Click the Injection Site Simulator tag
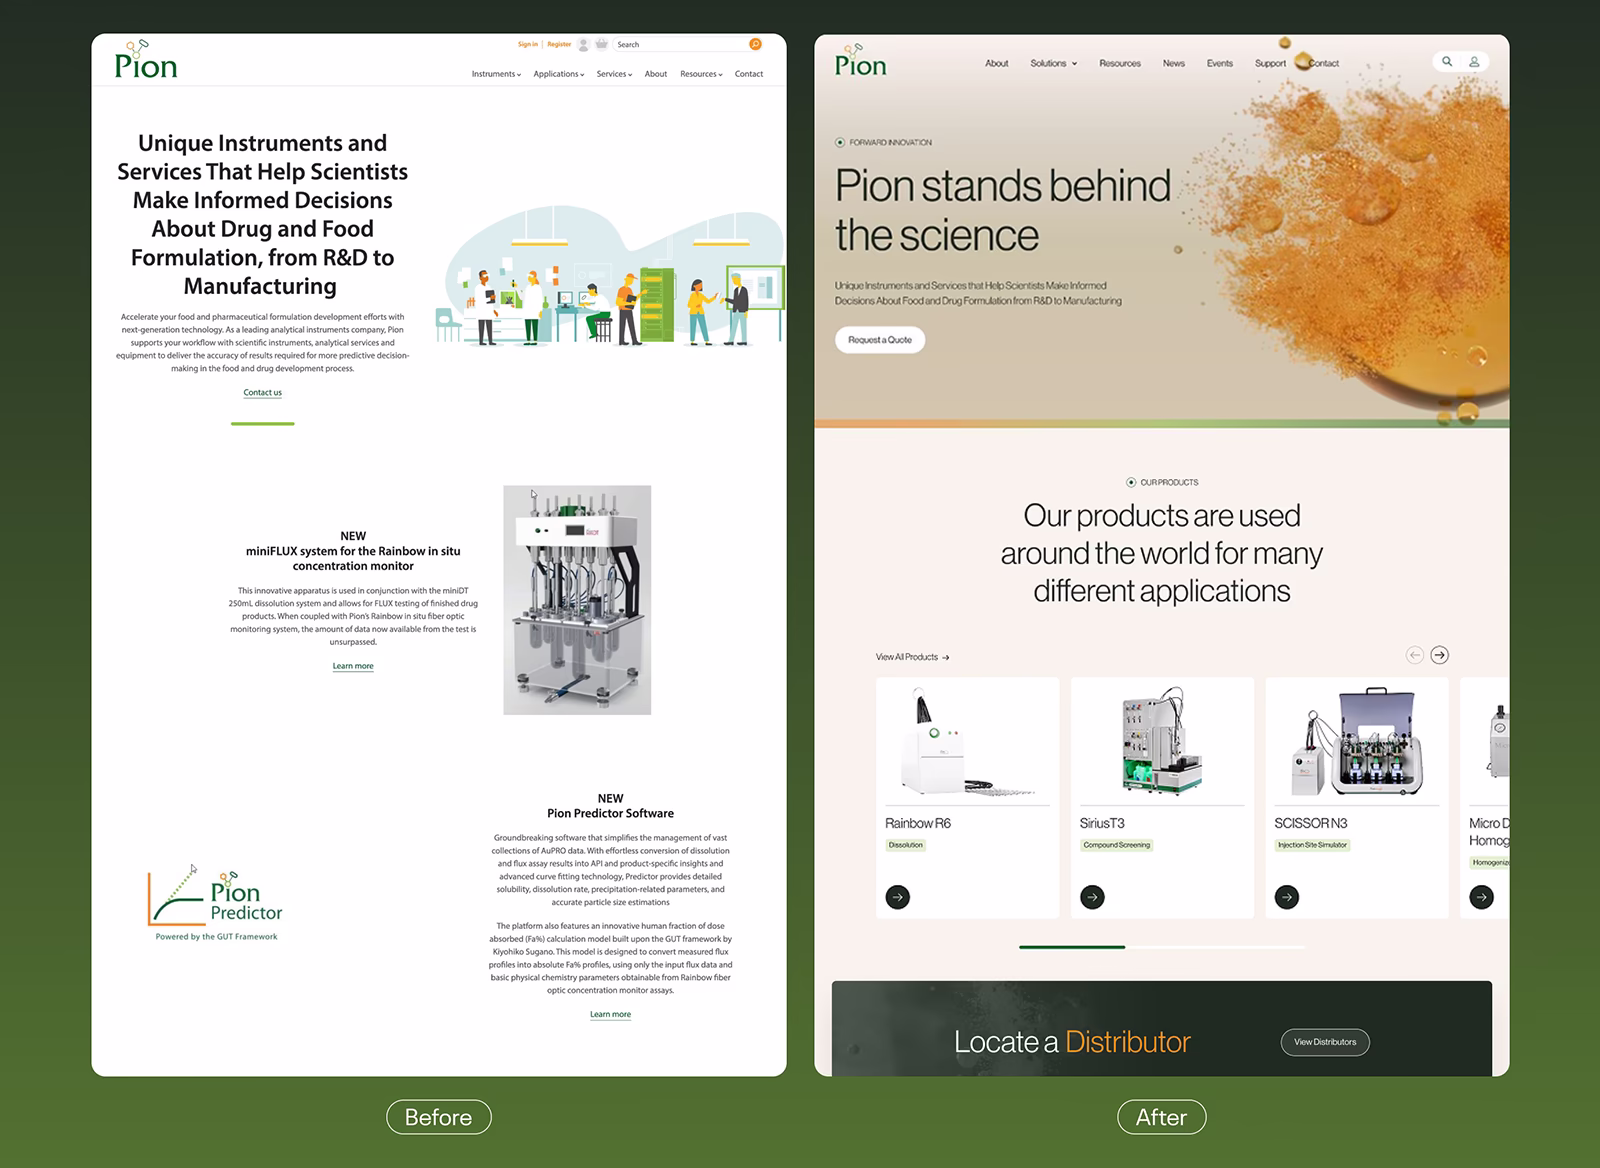 [1313, 845]
